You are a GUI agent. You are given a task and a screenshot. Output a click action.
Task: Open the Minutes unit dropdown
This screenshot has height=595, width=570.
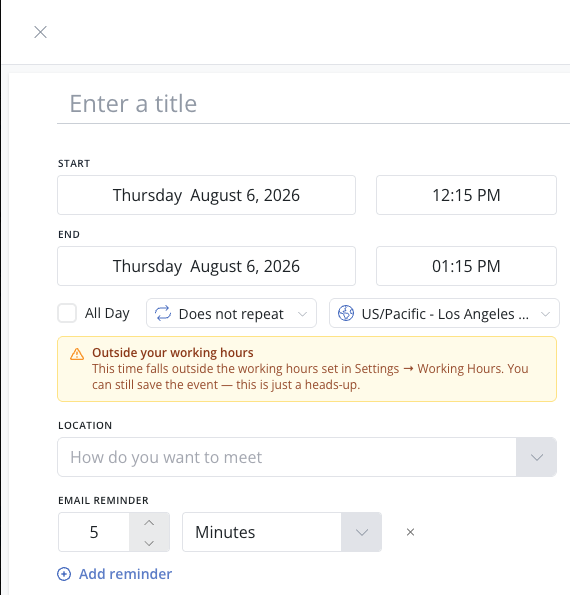click(282, 532)
